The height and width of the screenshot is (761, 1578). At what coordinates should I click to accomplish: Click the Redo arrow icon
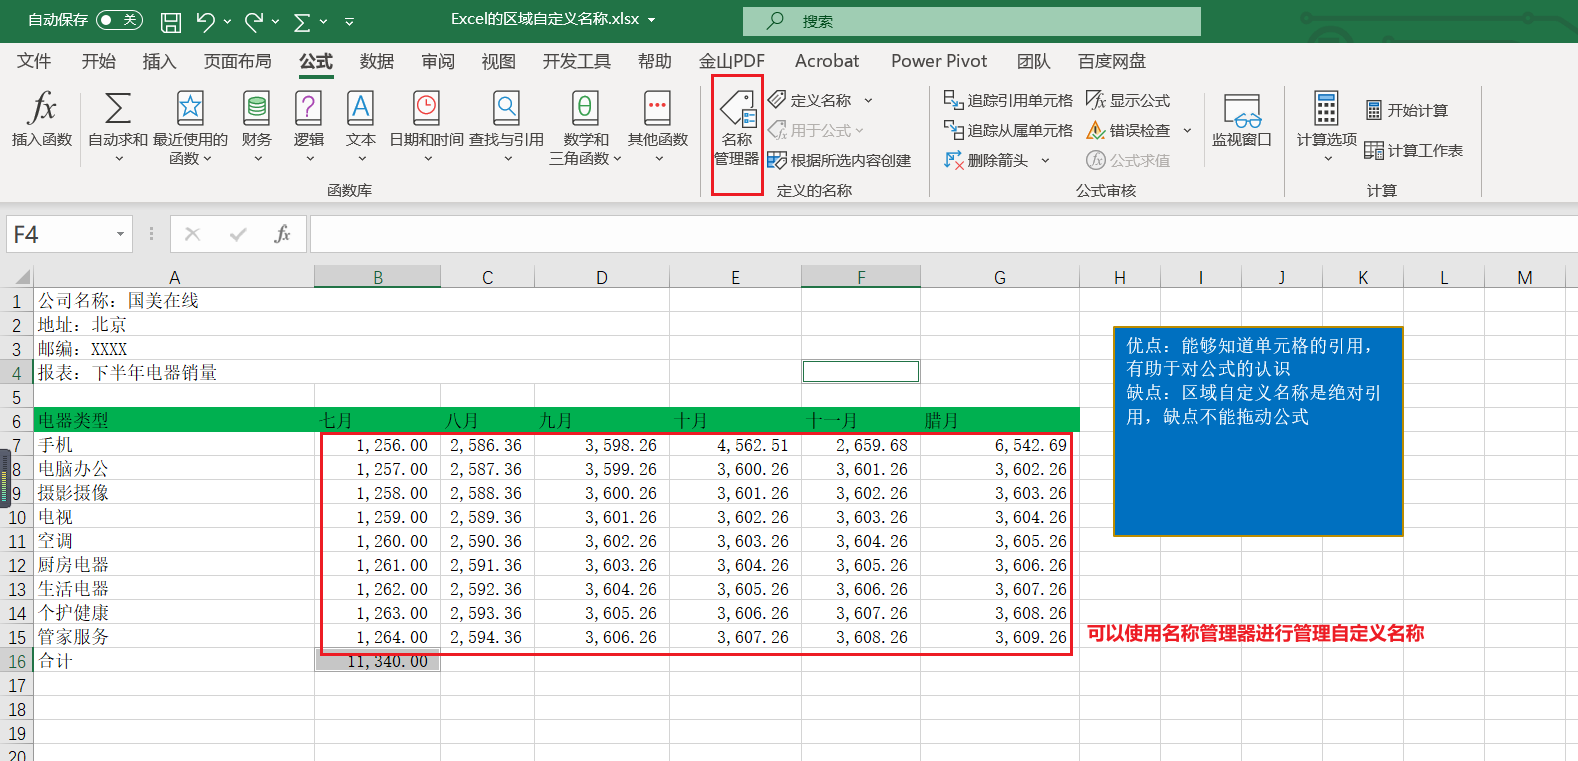[x=254, y=21]
